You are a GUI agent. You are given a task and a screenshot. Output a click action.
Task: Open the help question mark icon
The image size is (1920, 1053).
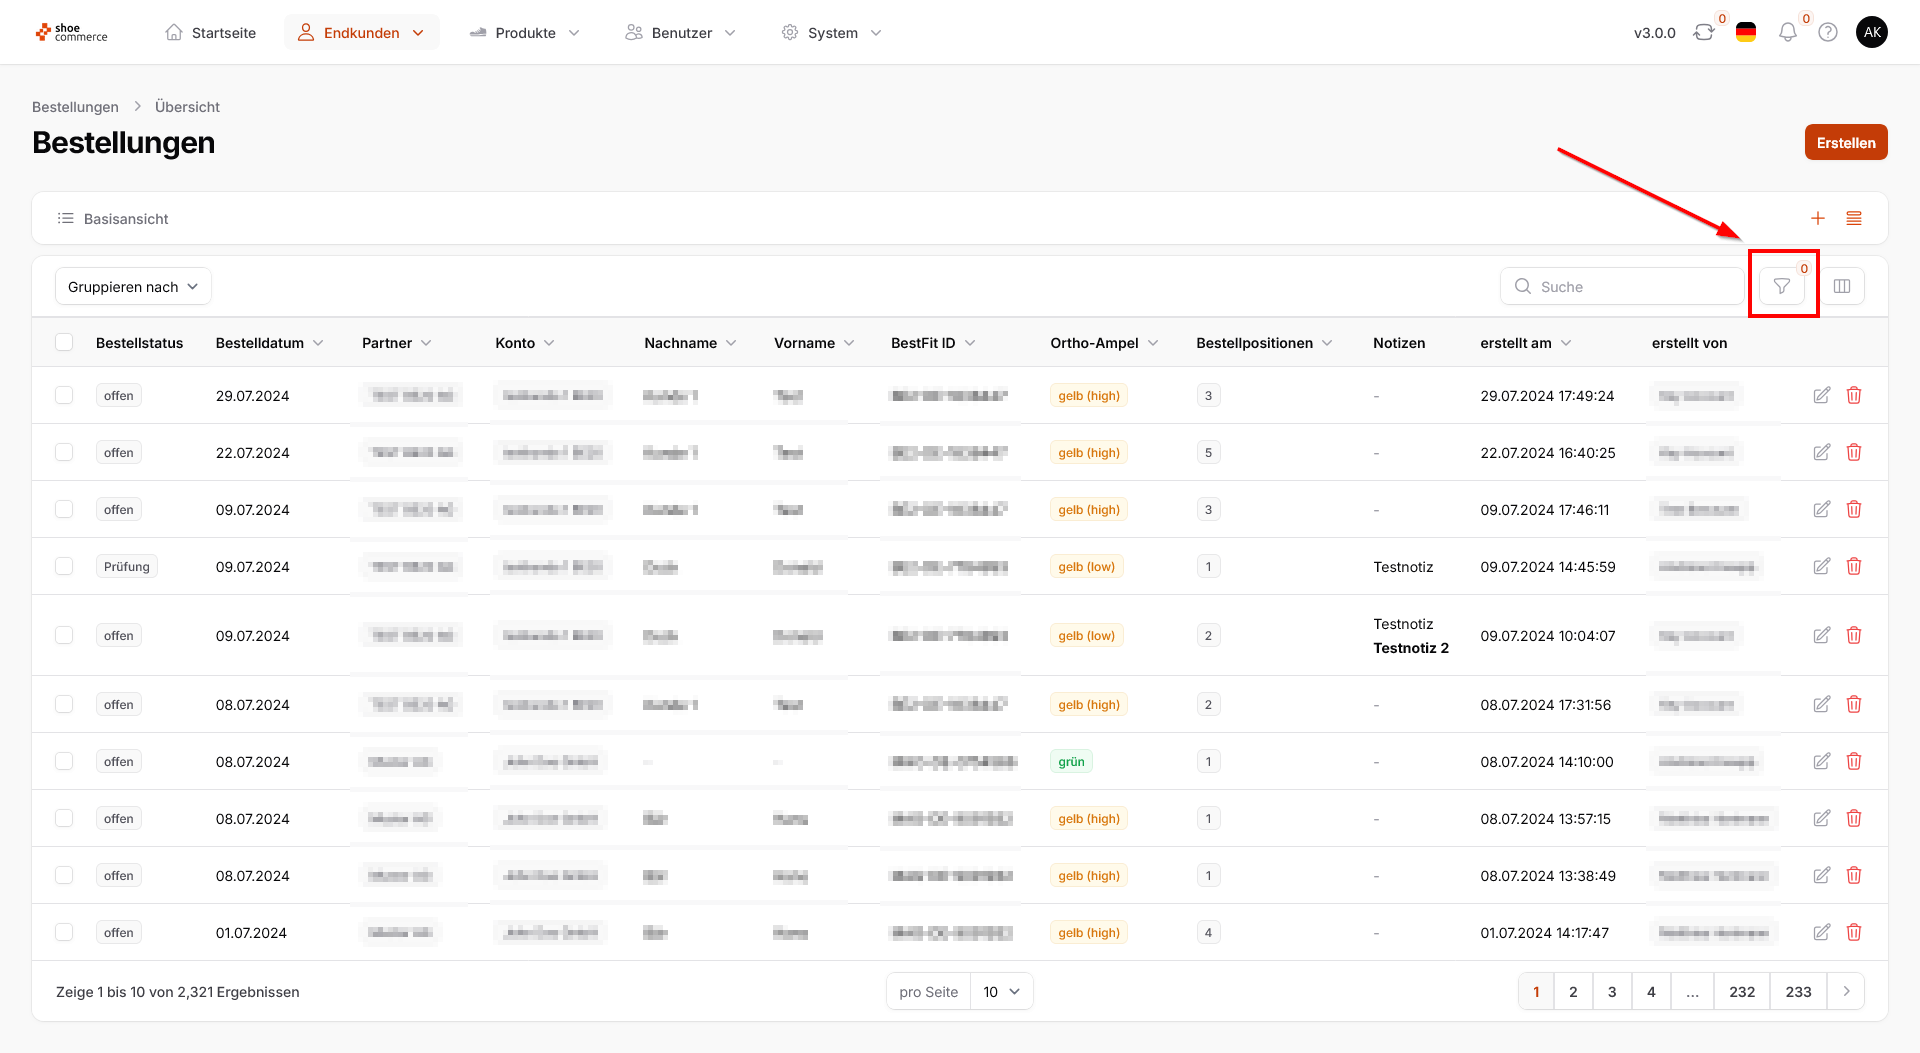coord(1827,33)
